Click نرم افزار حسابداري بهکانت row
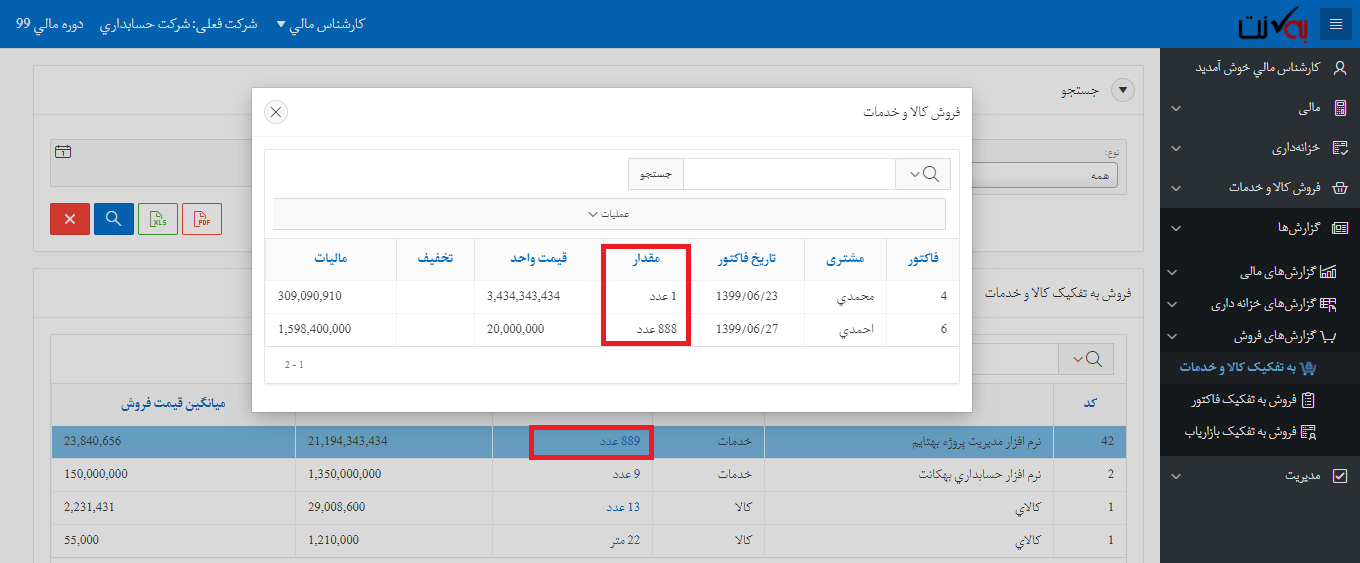 tap(589, 474)
